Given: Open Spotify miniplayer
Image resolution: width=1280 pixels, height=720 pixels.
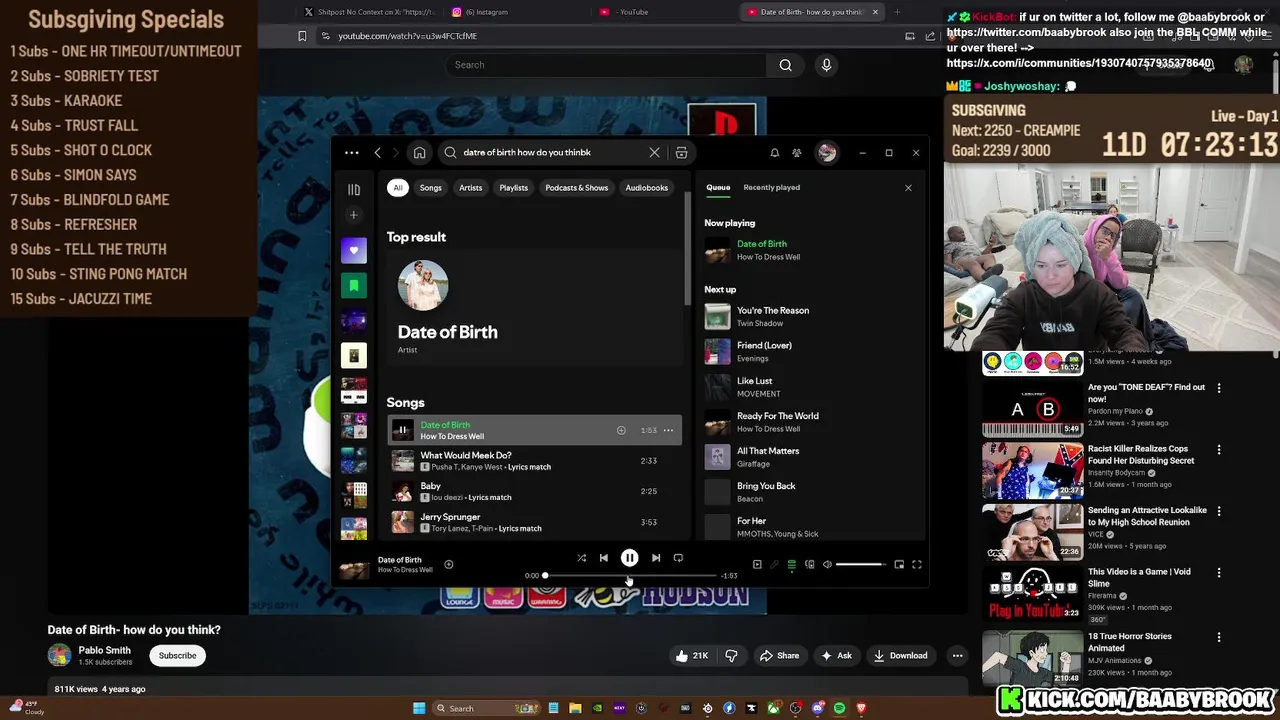Looking at the screenshot, I should 899,565.
